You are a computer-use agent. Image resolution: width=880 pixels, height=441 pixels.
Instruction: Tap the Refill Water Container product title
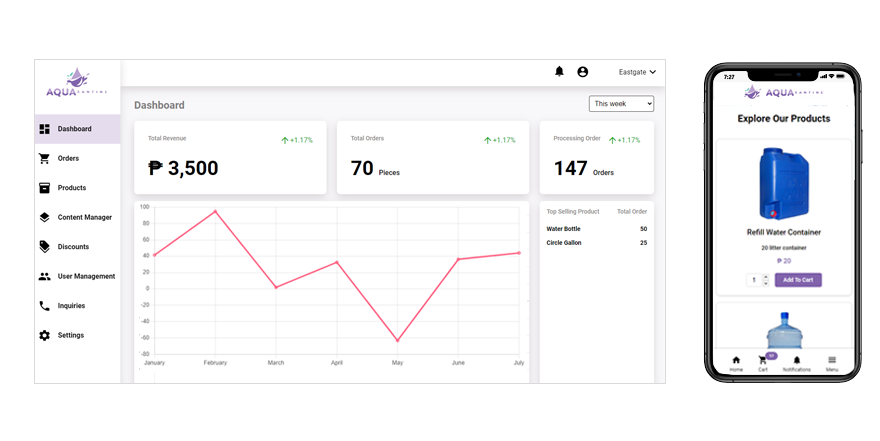coord(783,232)
